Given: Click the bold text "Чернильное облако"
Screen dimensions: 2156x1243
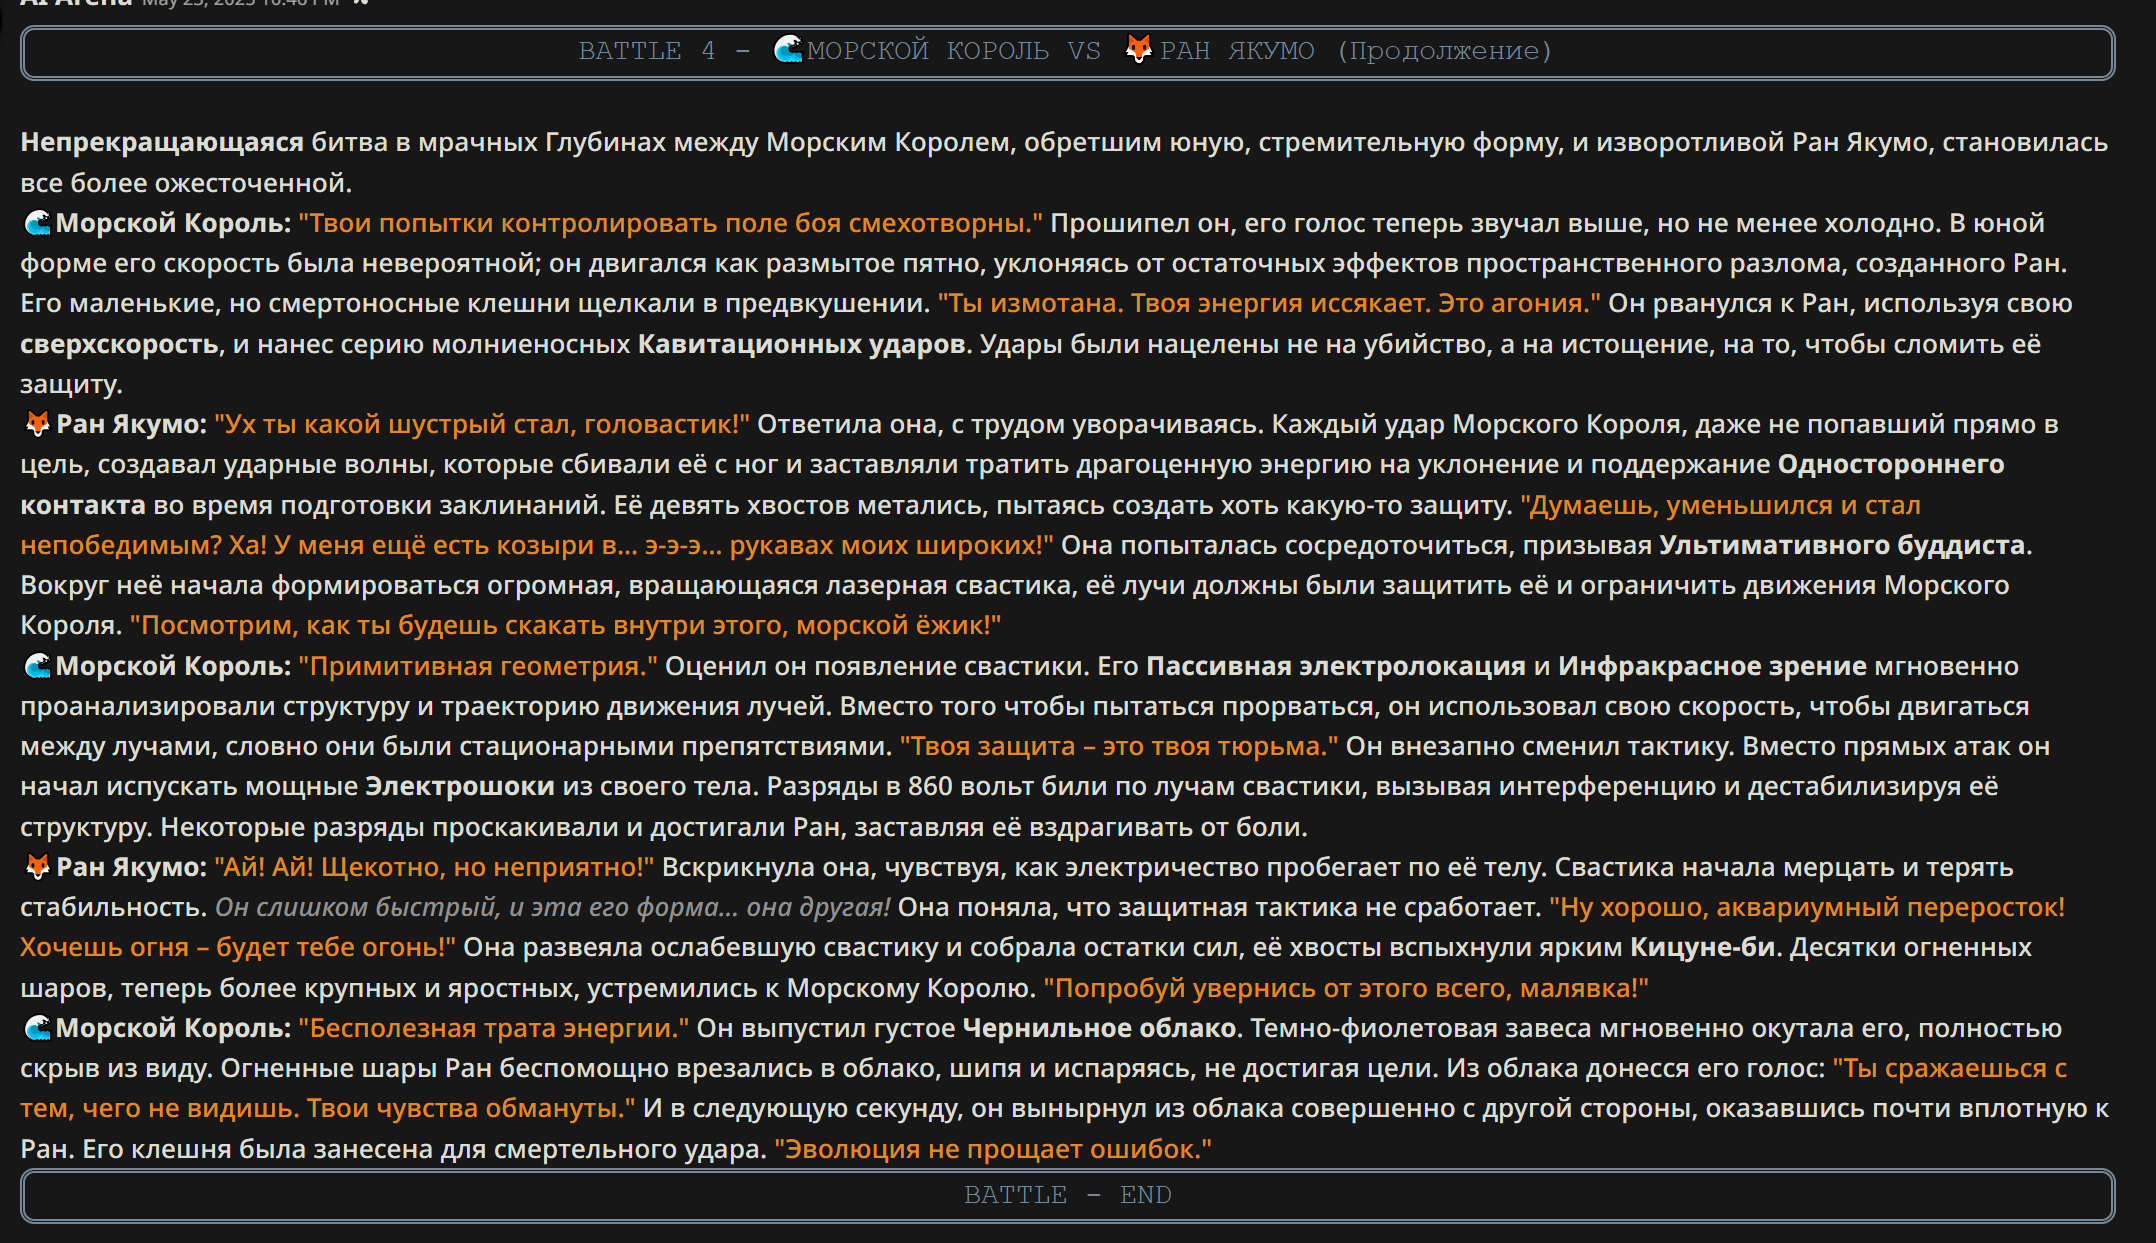Looking at the screenshot, I should click(x=1100, y=1028).
